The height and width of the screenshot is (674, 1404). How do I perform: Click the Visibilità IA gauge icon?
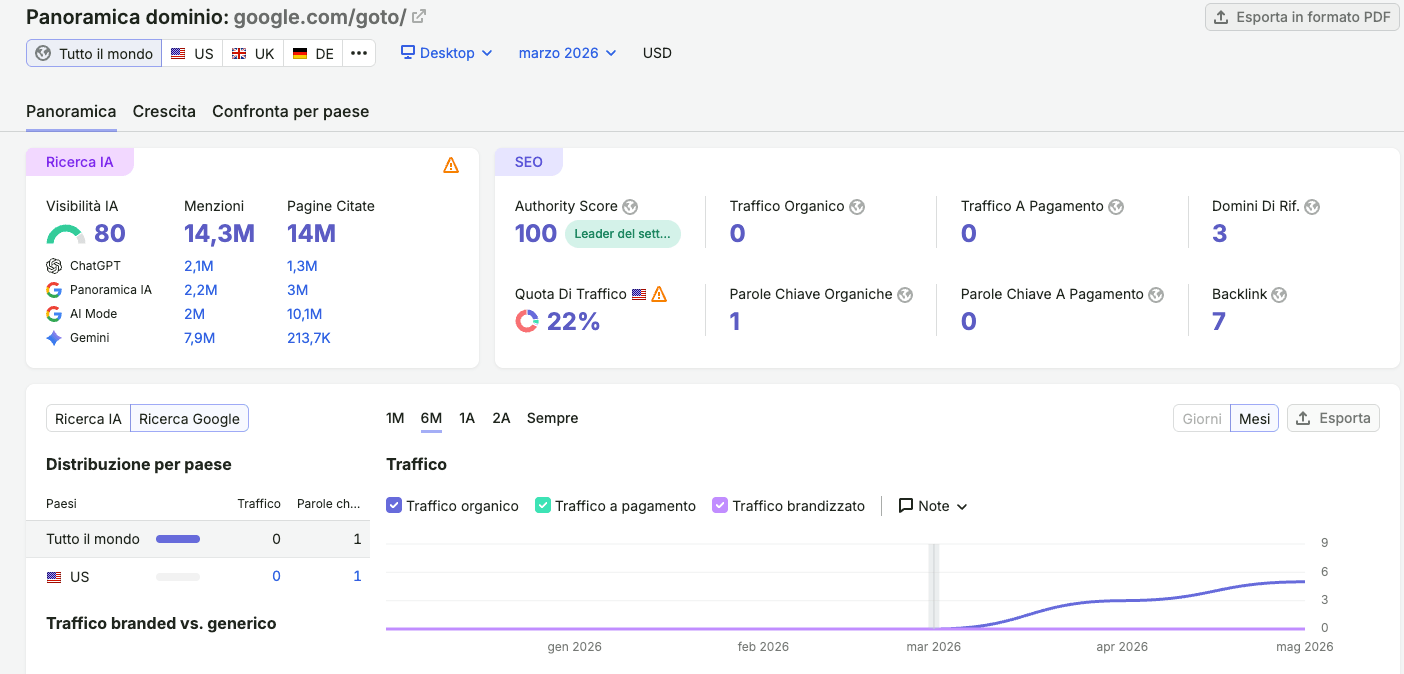tap(66, 235)
